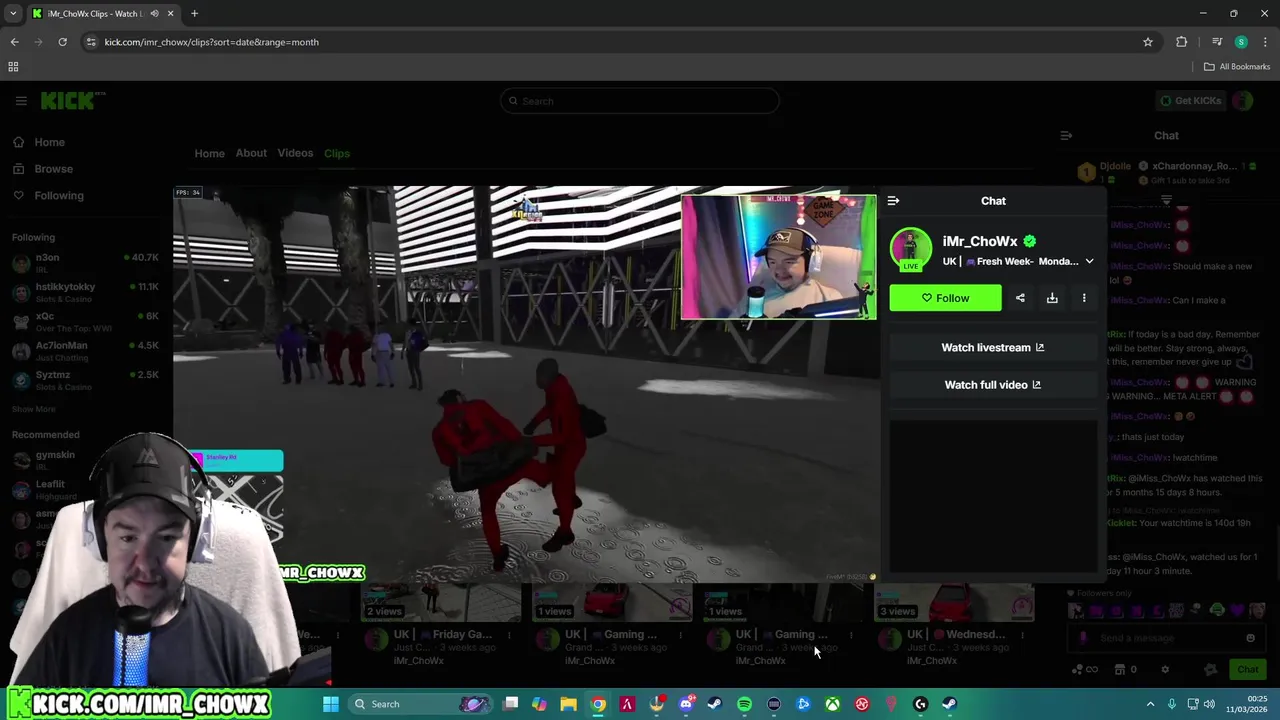The image size is (1280, 720).
Task: Open the Chrome tab search dropdown
Action: coord(13,14)
